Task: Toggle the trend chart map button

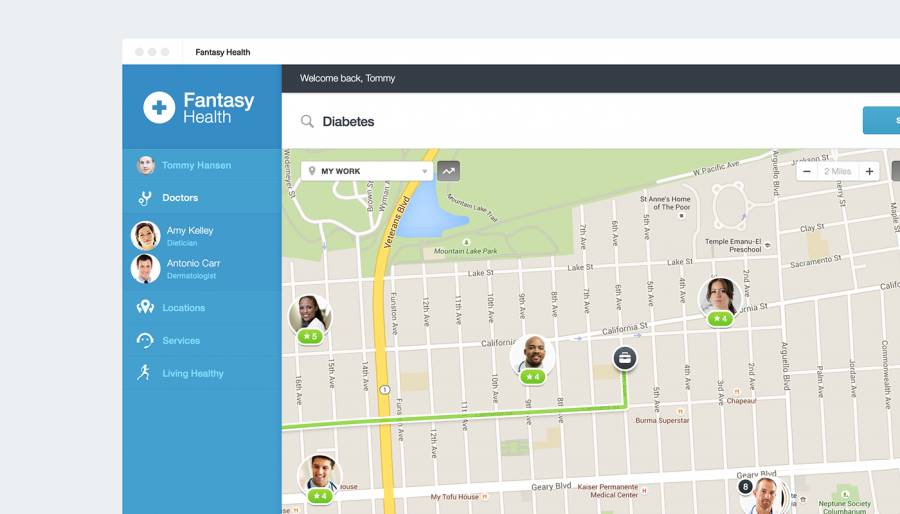Action: pyautogui.click(x=448, y=171)
